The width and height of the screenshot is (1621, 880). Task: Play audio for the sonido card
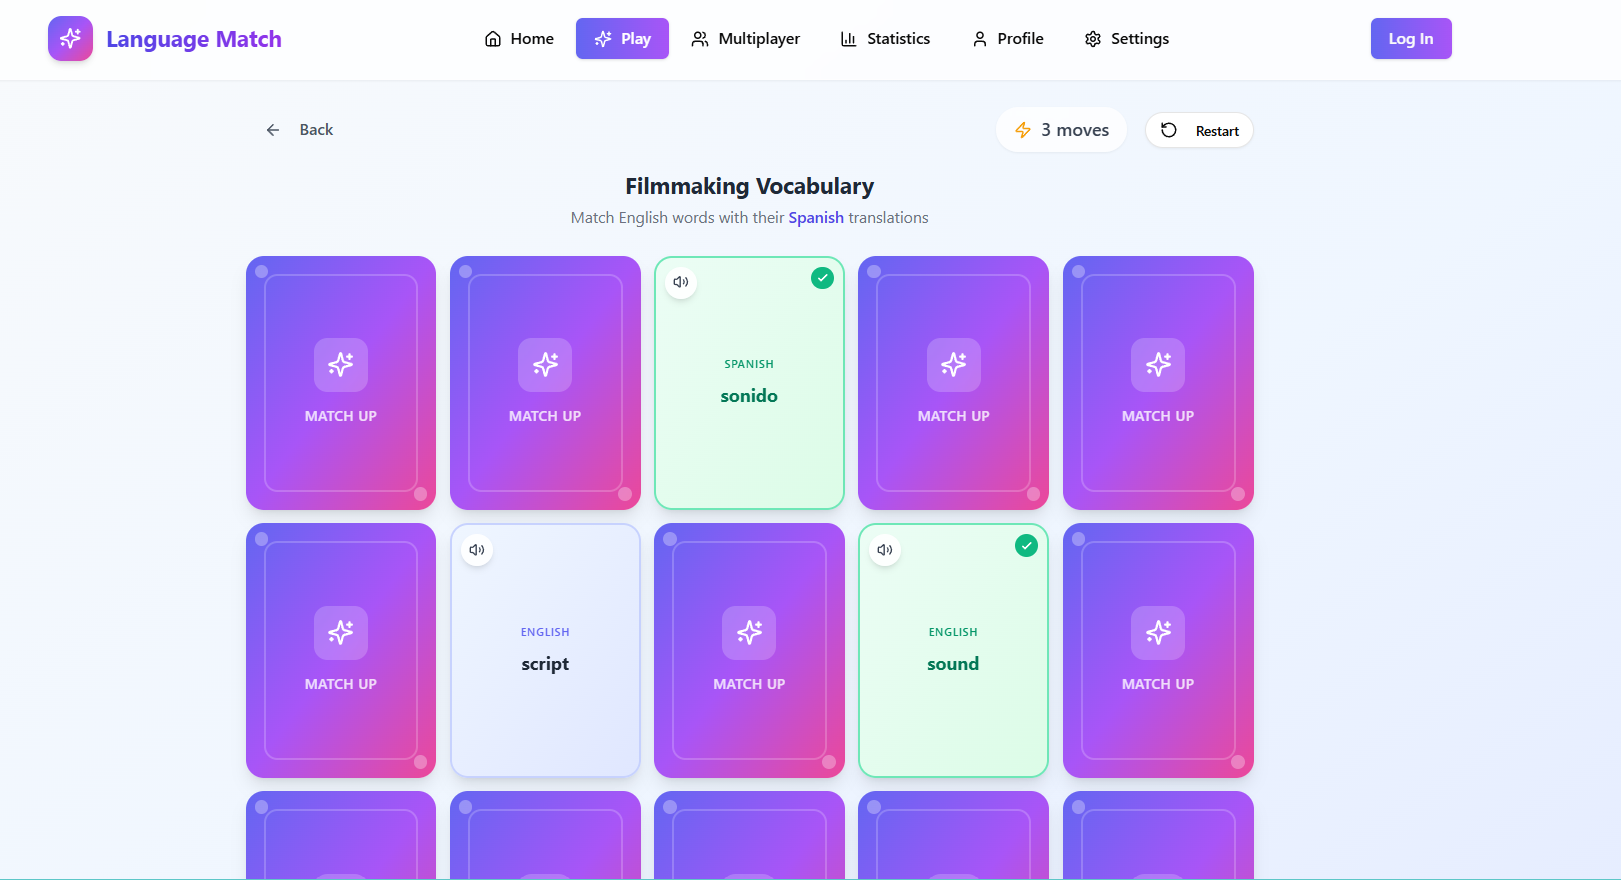pyautogui.click(x=681, y=282)
